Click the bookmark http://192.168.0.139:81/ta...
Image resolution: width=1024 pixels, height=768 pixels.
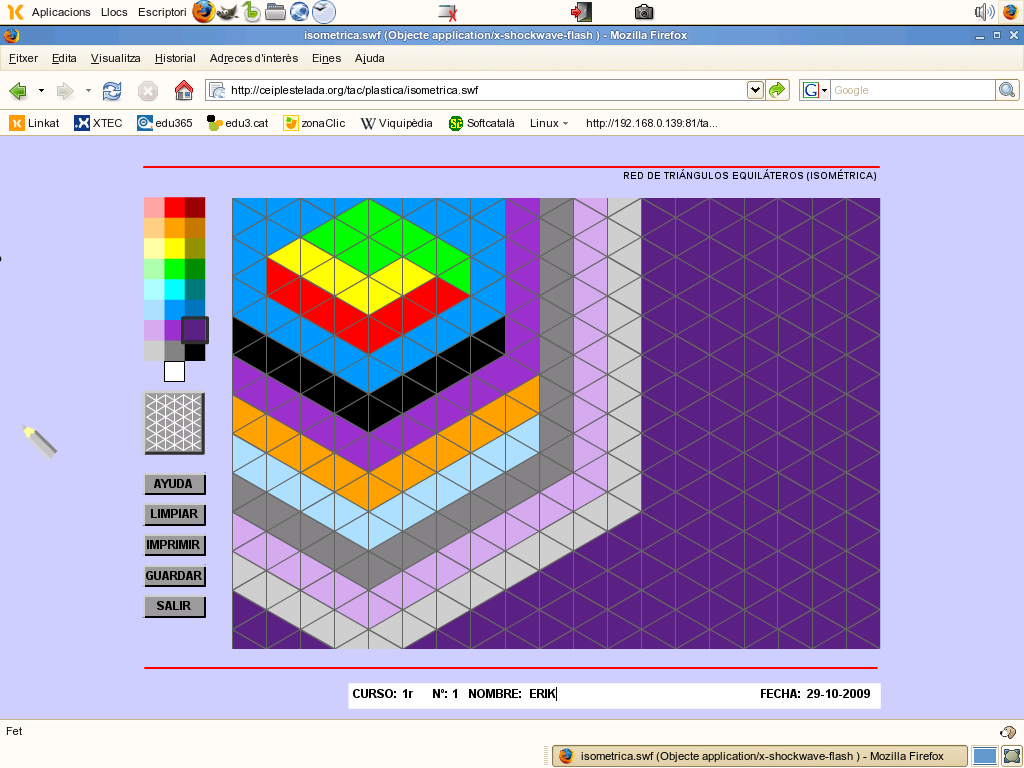click(651, 123)
